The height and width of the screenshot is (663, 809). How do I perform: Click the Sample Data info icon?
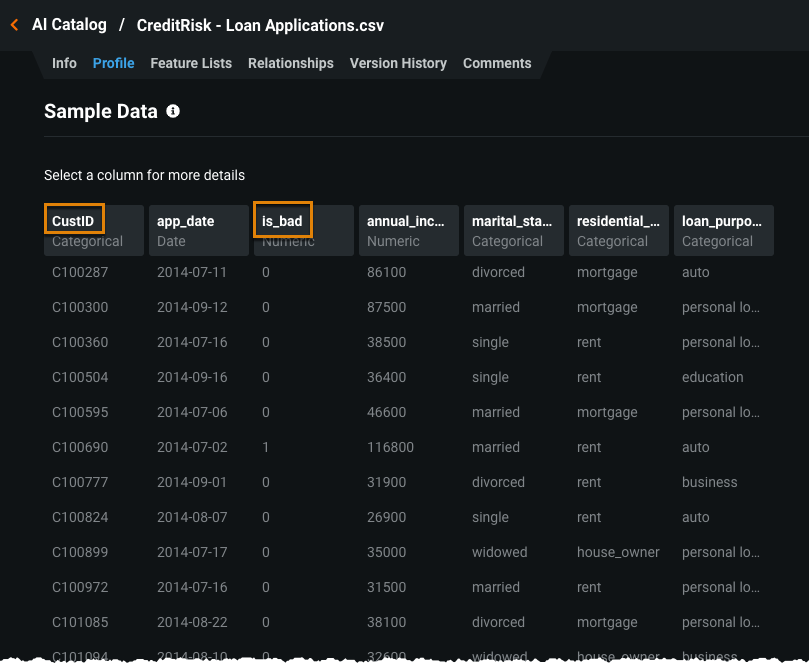pos(173,111)
